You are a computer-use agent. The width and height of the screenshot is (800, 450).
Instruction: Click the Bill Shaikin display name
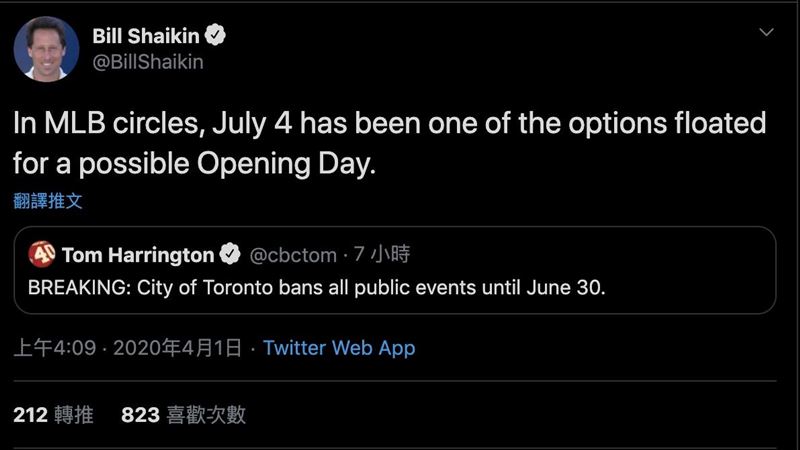tap(146, 36)
